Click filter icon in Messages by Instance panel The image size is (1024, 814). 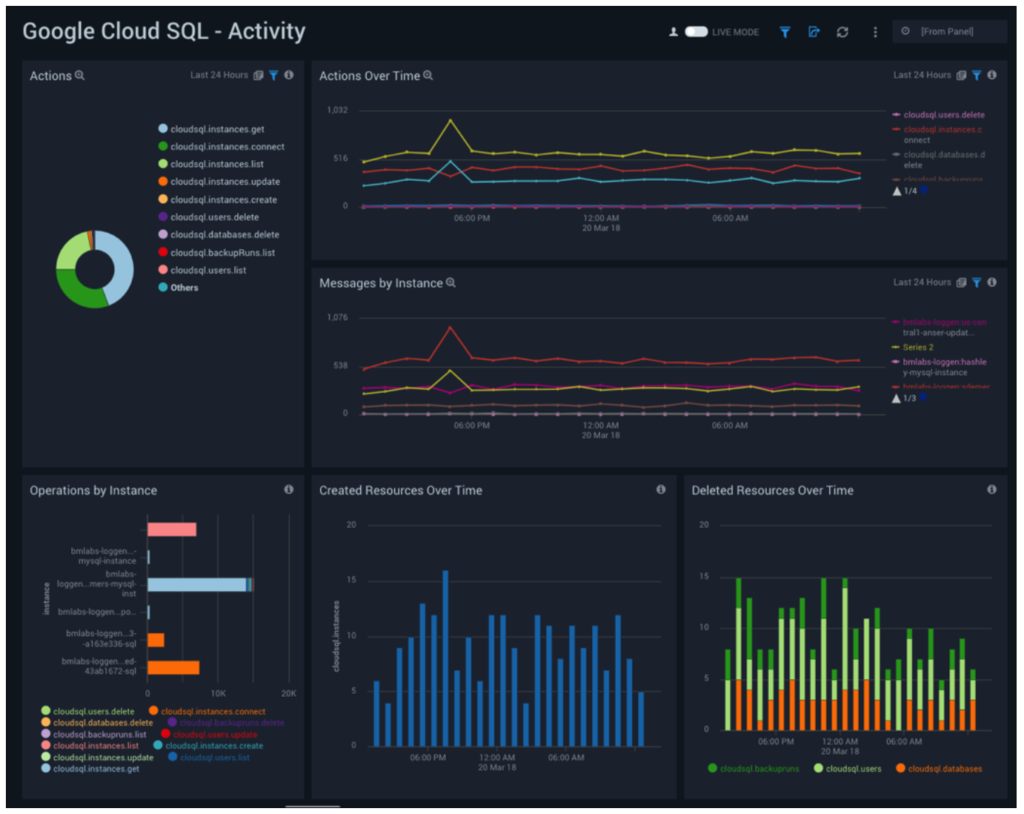pos(976,283)
